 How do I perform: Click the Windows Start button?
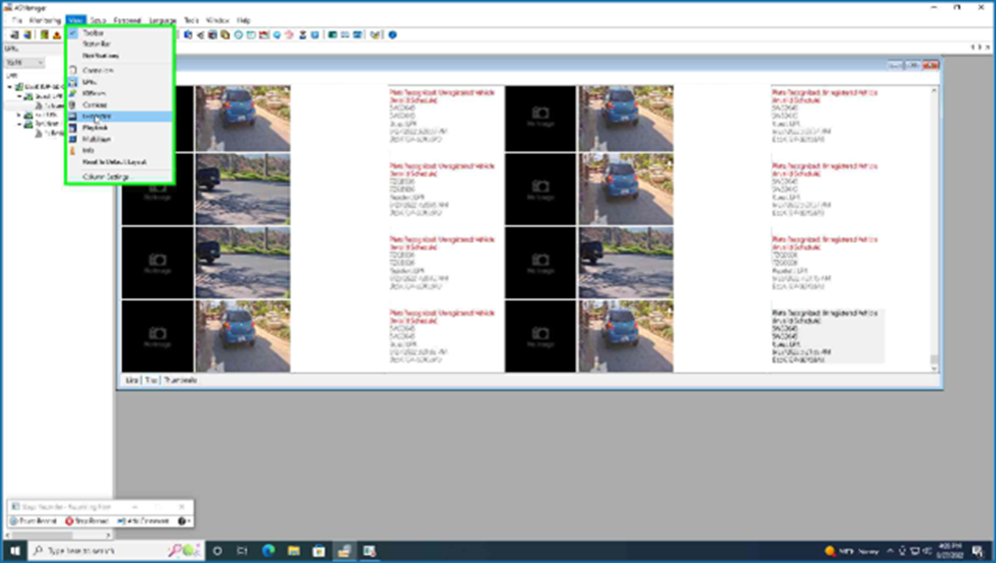pos(13,551)
